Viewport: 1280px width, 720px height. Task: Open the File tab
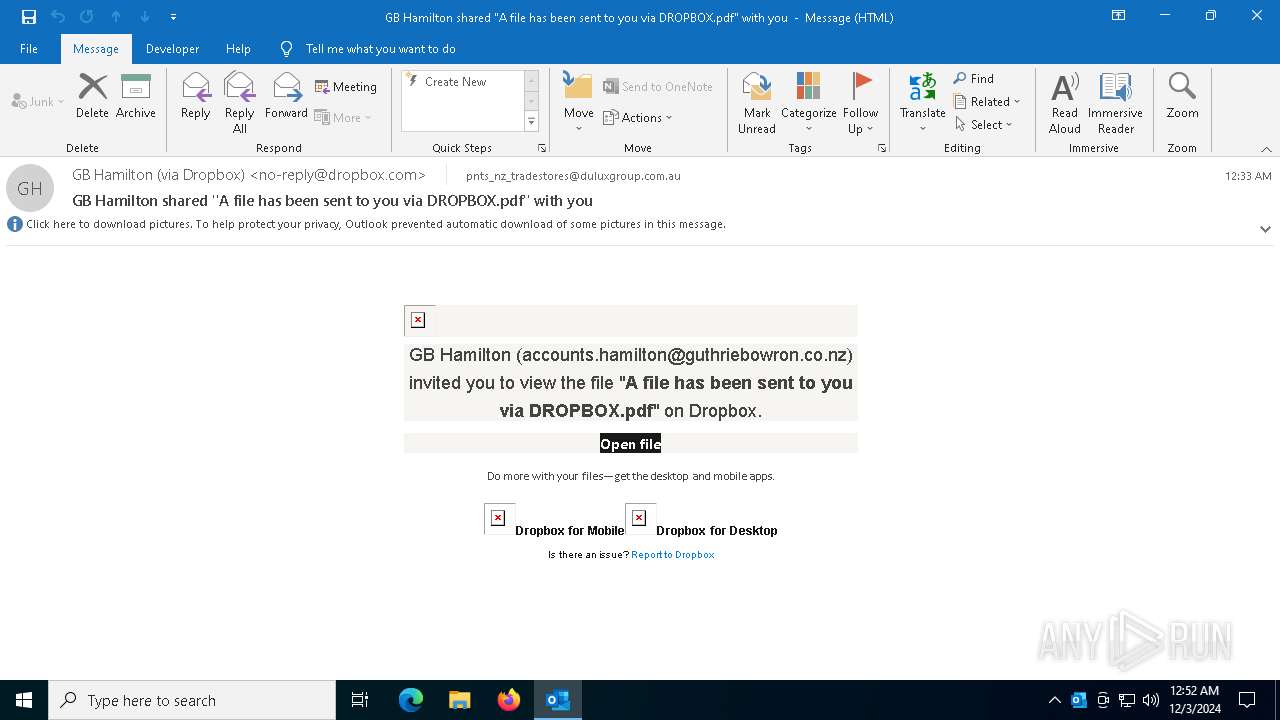pyautogui.click(x=29, y=49)
